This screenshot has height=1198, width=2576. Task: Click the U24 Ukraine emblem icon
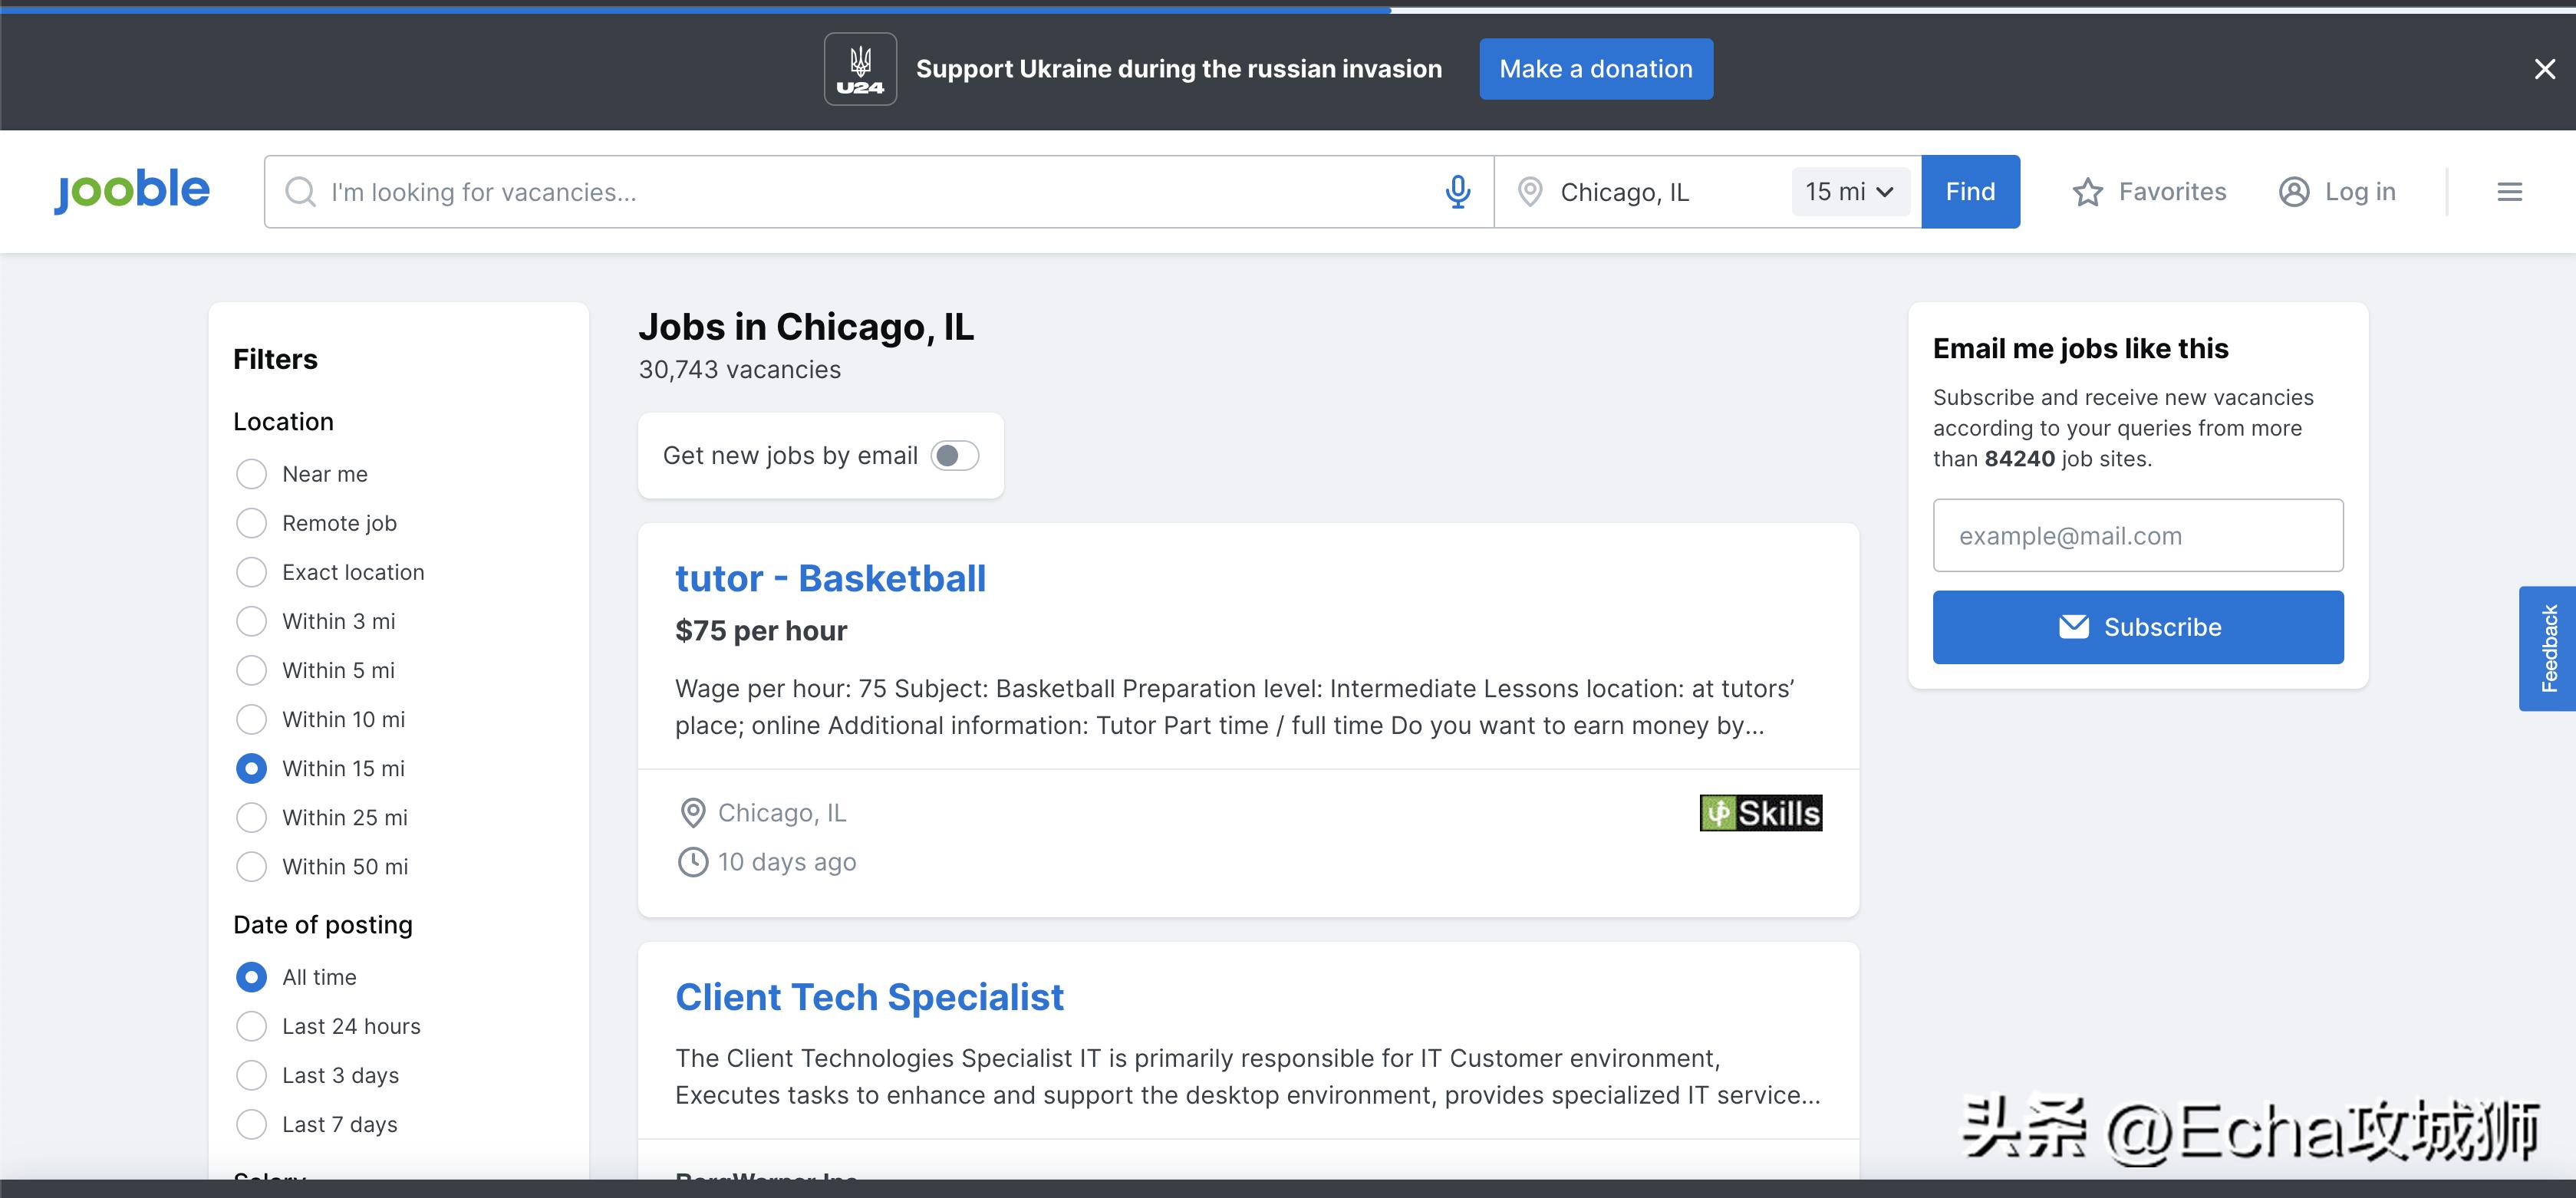click(860, 69)
